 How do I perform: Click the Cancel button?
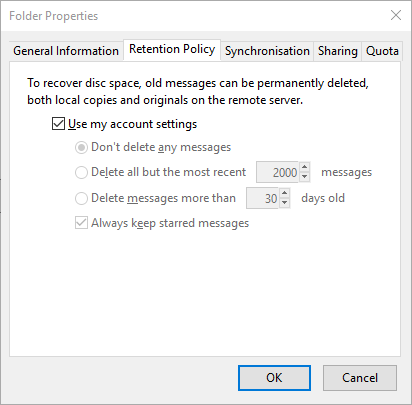pyautogui.click(x=360, y=378)
